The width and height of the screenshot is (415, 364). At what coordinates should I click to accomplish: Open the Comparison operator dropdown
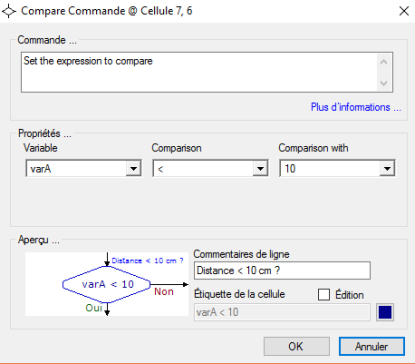[x=260, y=169]
